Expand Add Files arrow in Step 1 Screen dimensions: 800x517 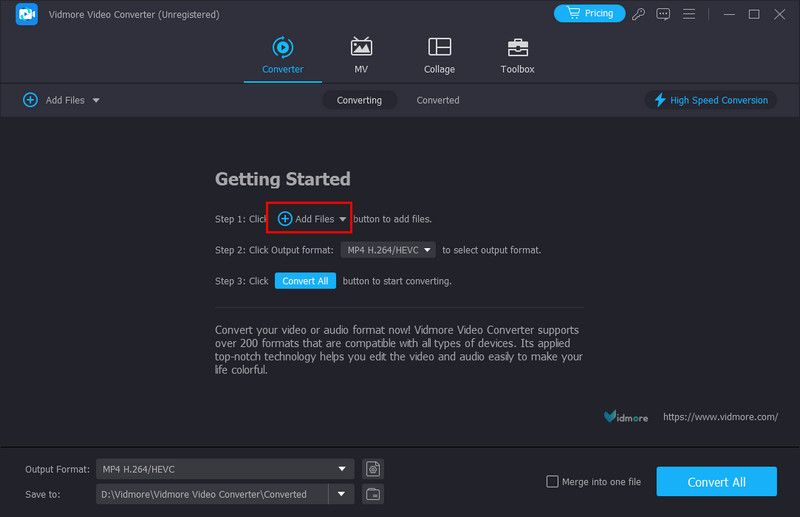[x=343, y=219]
